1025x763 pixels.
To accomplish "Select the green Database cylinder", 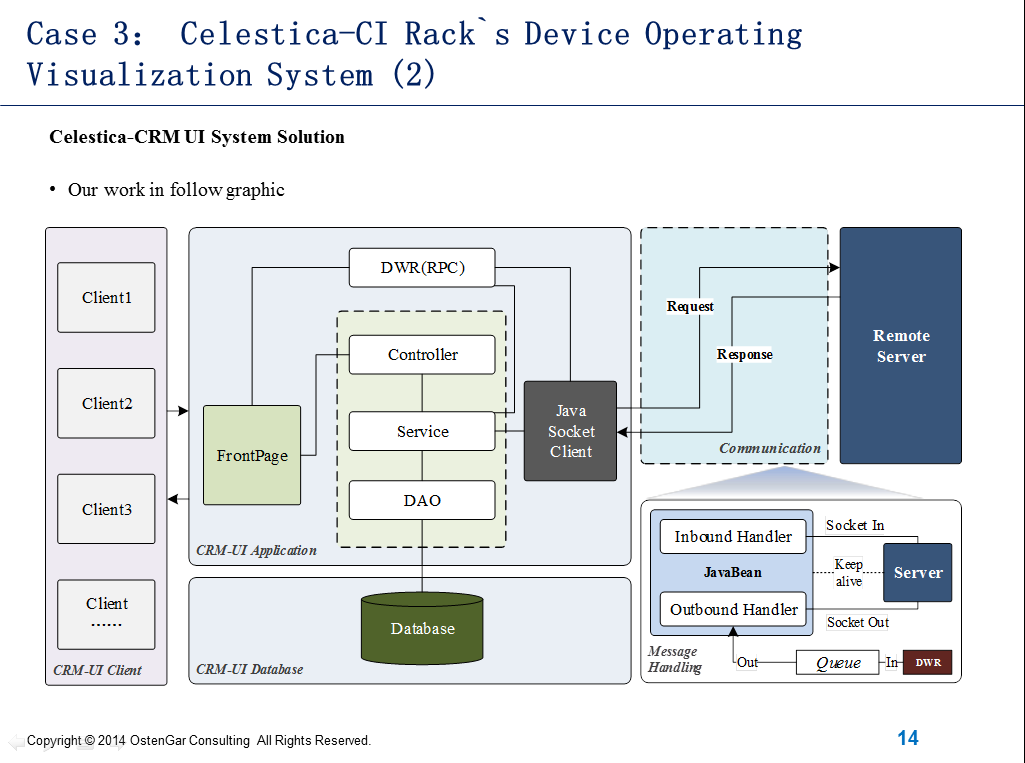I will pyautogui.click(x=422, y=628).
